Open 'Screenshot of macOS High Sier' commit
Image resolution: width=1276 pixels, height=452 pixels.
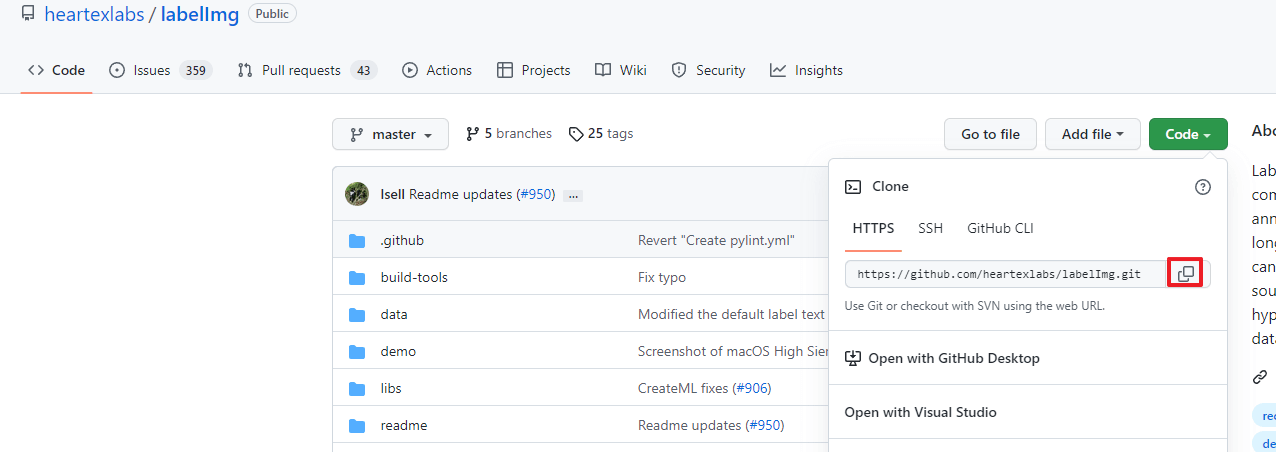pyautogui.click(x=732, y=351)
